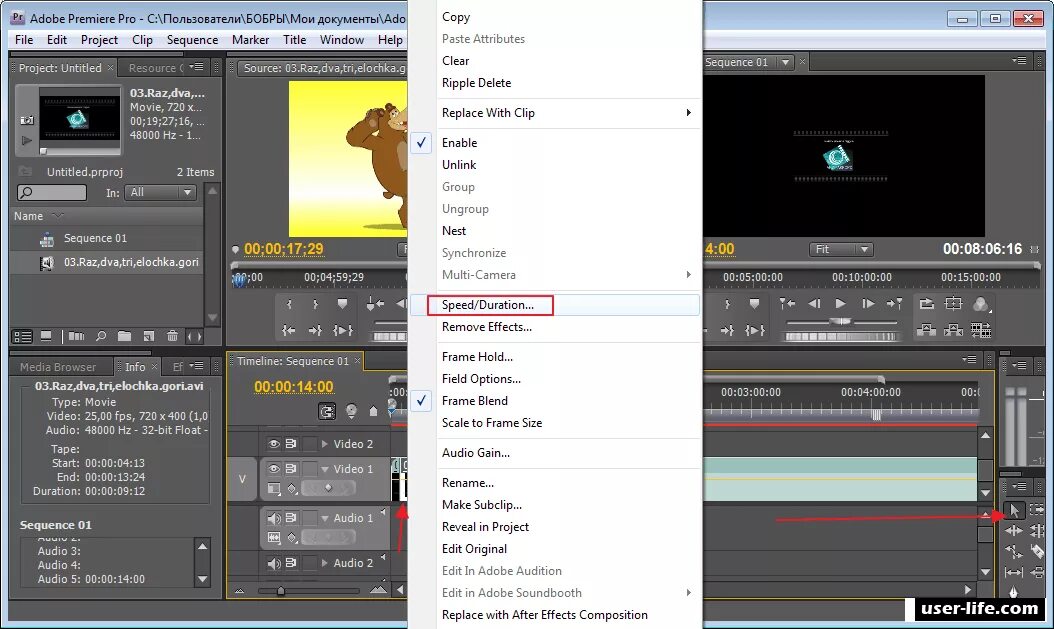Click the Project panel search field
The height and width of the screenshot is (629, 1054).
pyautogui.click(x=52, y=193)
